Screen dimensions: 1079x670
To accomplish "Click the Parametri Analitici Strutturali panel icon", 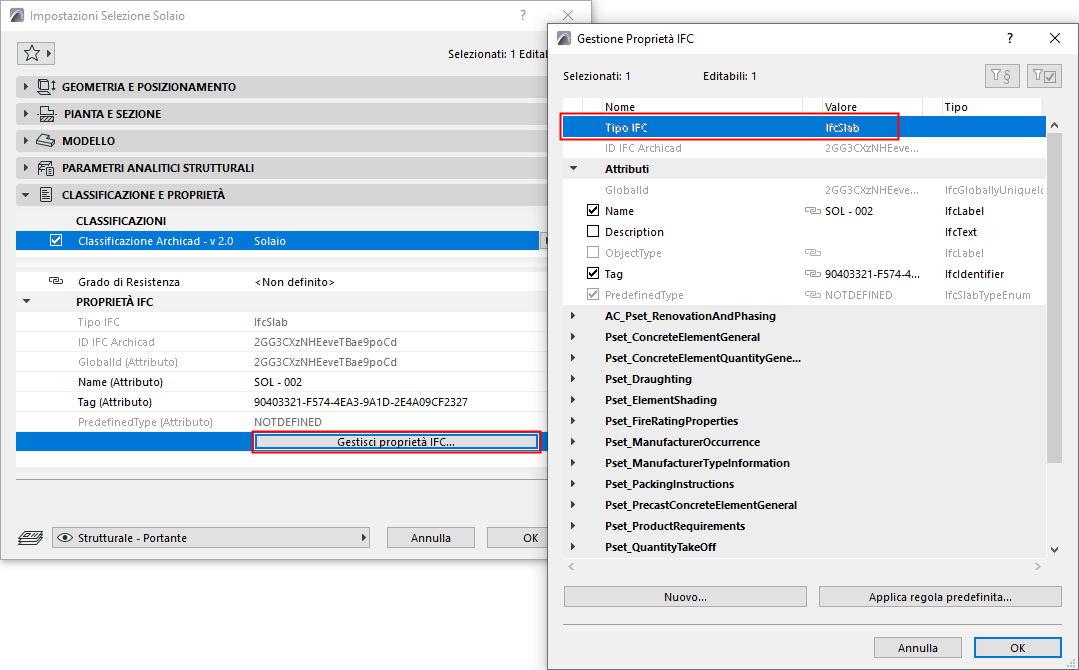I will click(45, 168).
